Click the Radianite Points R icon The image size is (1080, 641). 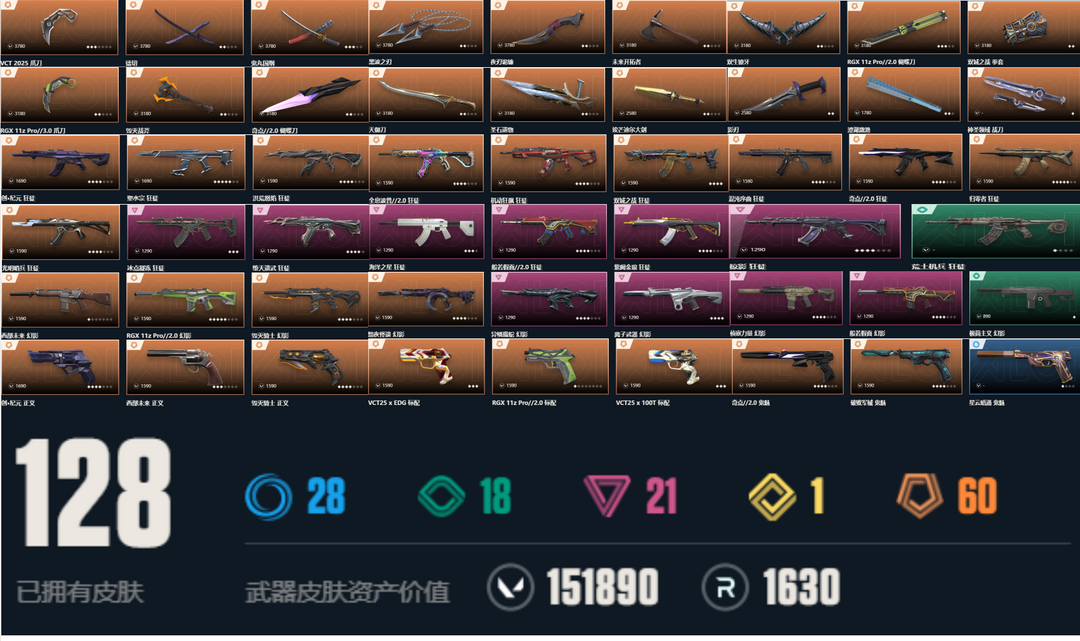pos(725,587)
